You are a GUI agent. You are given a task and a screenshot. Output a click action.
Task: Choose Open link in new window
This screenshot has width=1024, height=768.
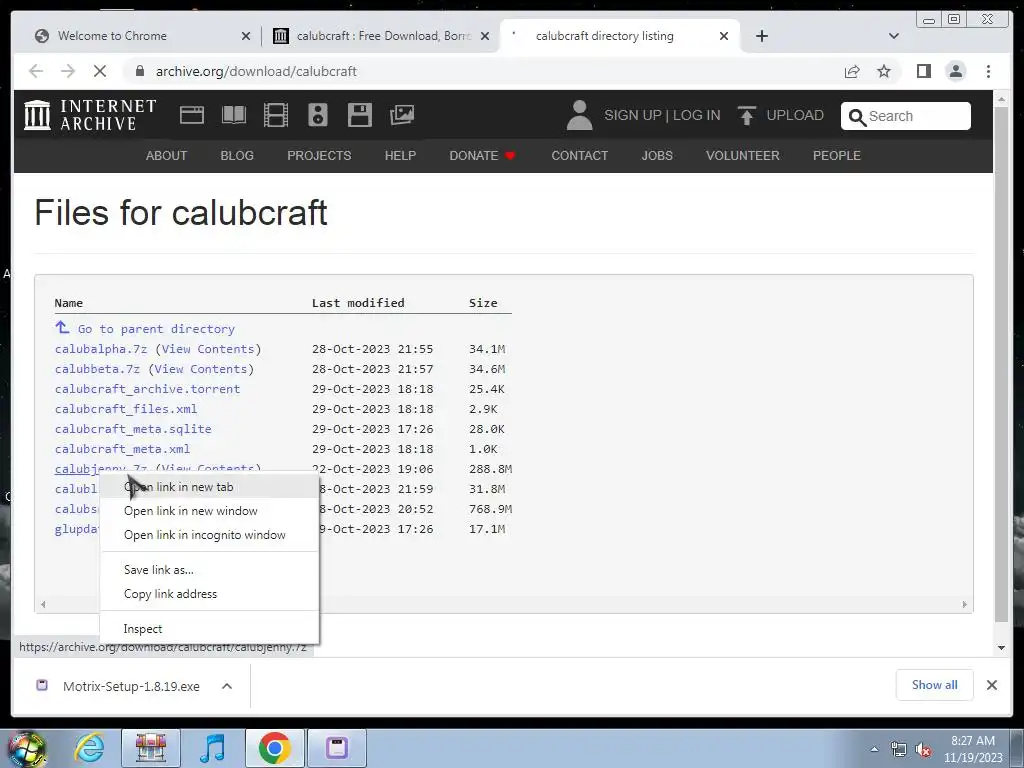[x=210, y=511]
